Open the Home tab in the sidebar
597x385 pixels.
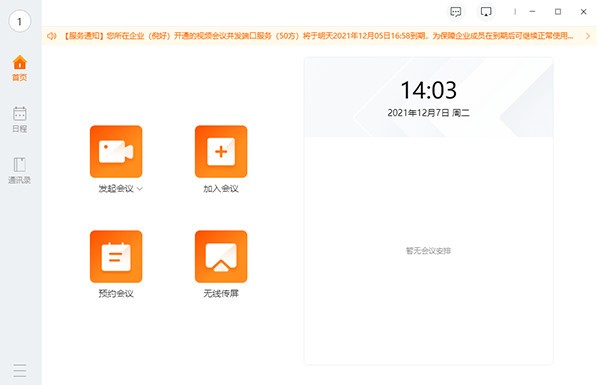[19, 68]
